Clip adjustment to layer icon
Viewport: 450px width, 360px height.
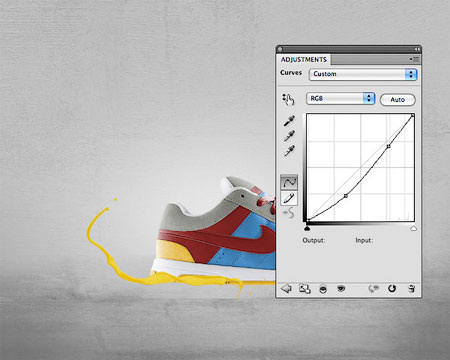pyautogui.click(x=323, y=289)
